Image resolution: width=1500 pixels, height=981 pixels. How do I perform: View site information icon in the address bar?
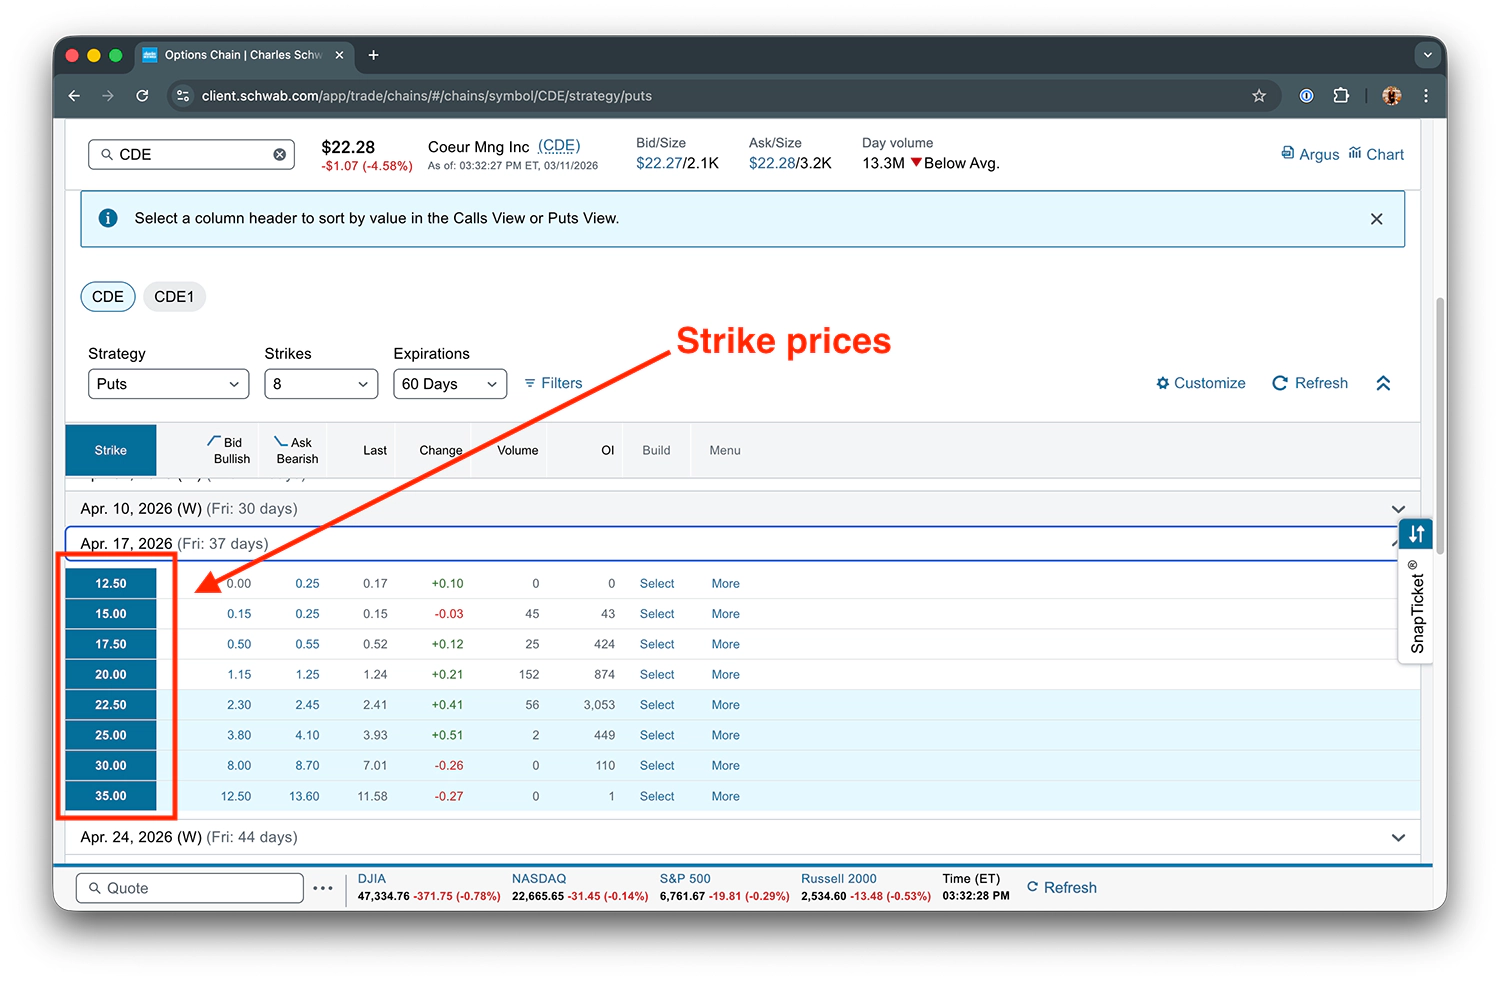click(183, 96)
